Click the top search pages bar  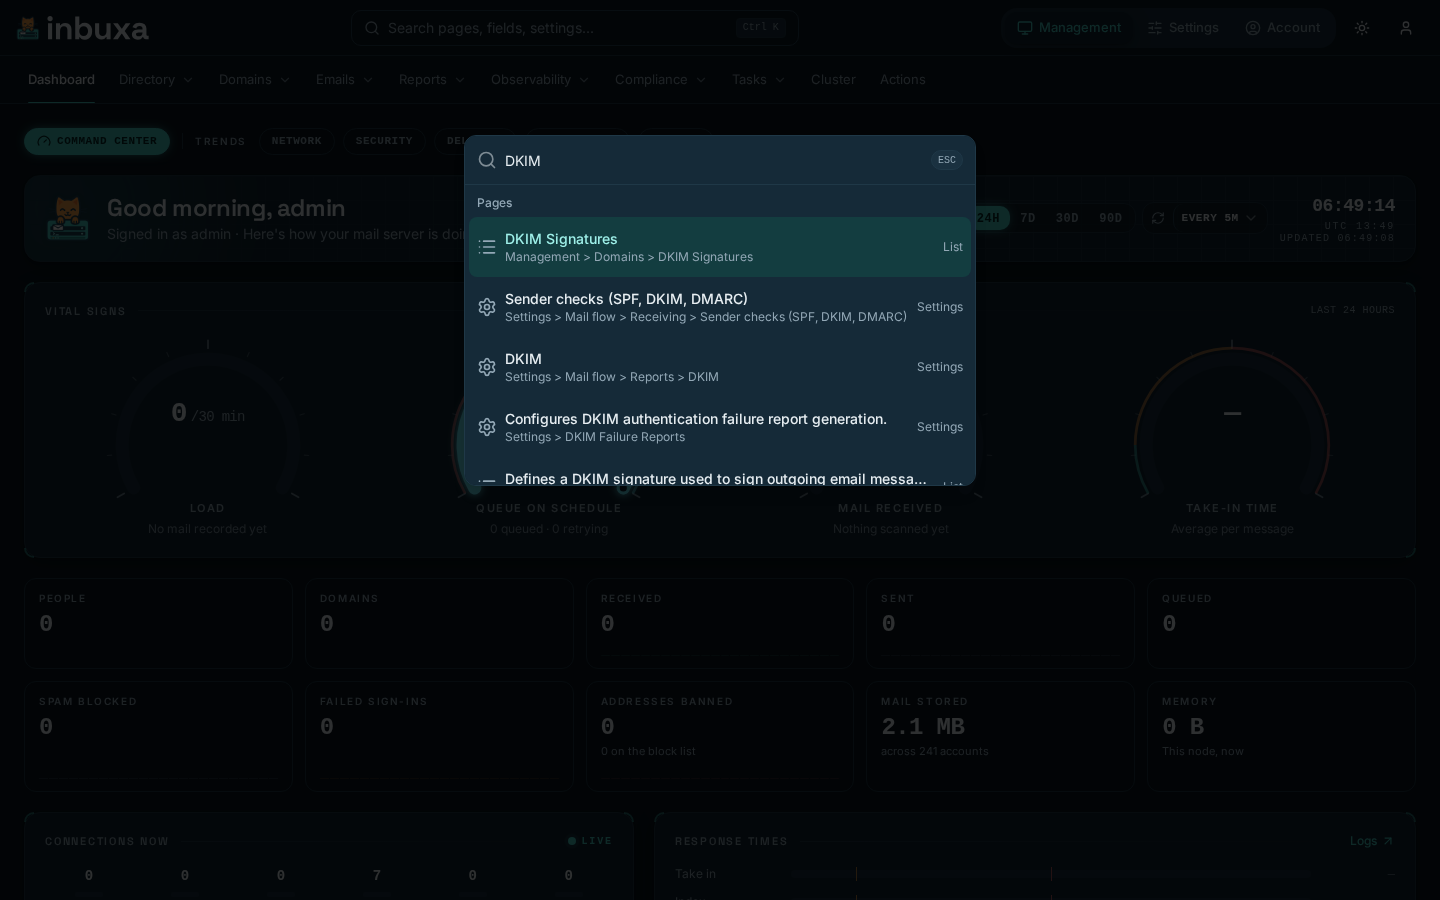[x=575, y=28]
